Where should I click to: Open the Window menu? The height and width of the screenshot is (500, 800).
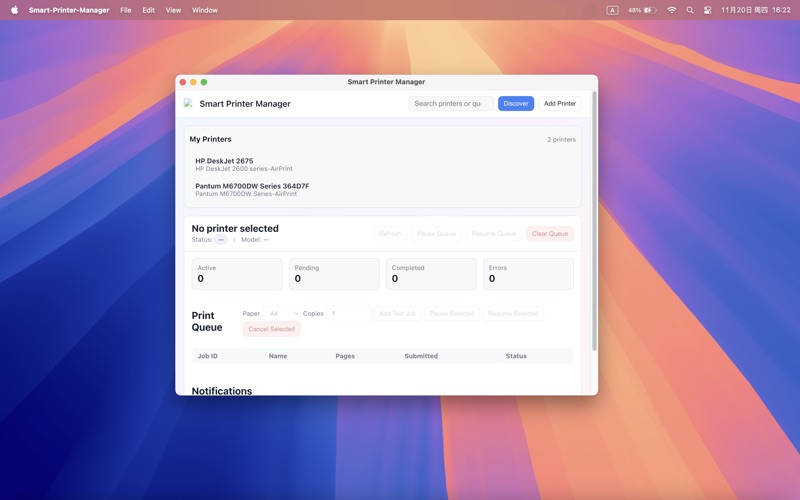click(204, 10)
